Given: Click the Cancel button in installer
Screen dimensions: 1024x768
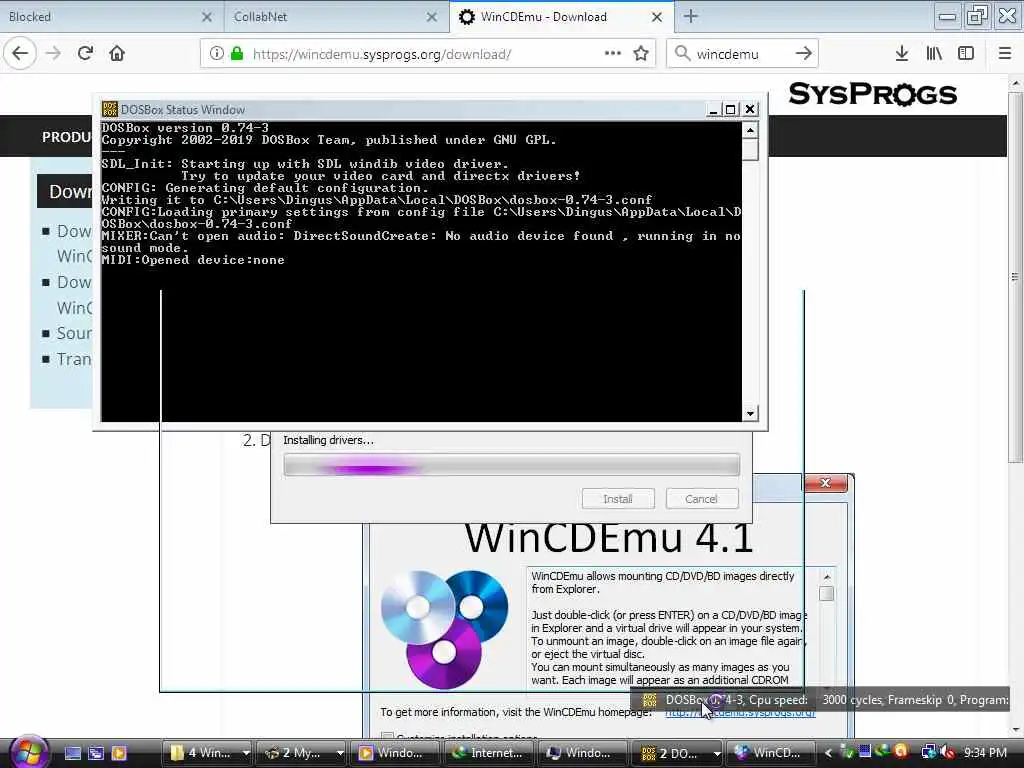Looking at the screenshot, I should 702,499.
